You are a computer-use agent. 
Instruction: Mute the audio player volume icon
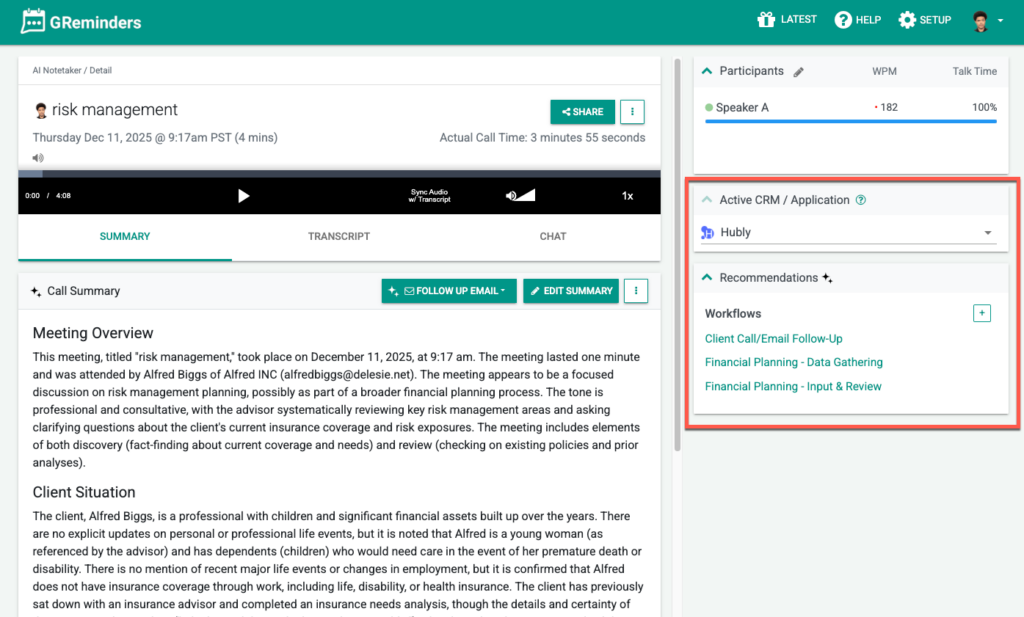[x=511, y=196]
